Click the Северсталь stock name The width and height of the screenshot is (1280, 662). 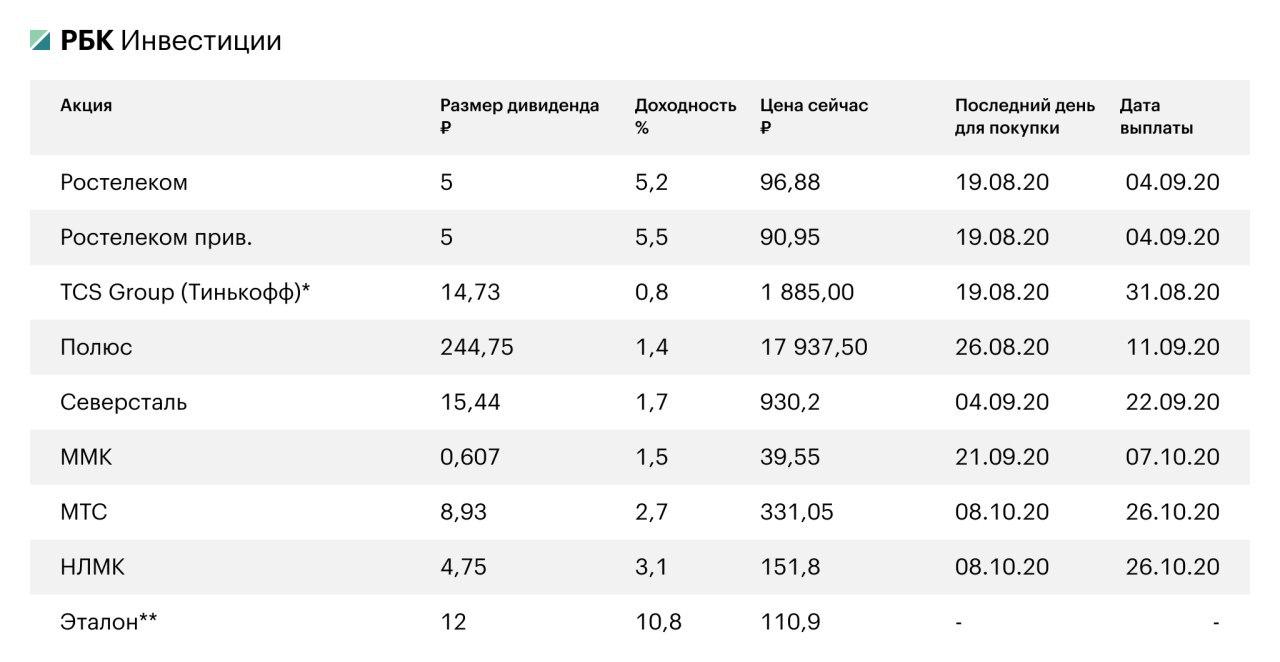[123, 403]
